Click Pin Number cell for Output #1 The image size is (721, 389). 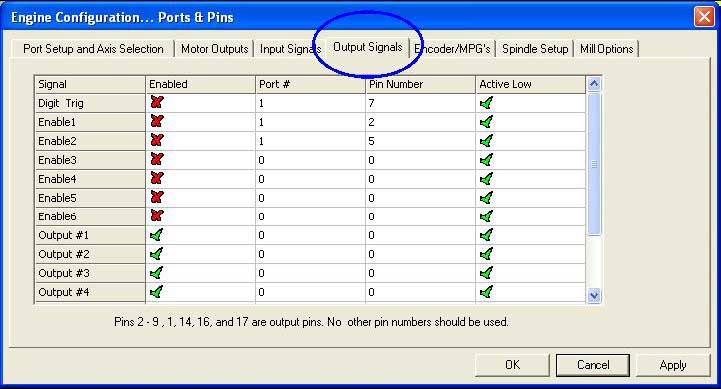(x=420, y=235)
